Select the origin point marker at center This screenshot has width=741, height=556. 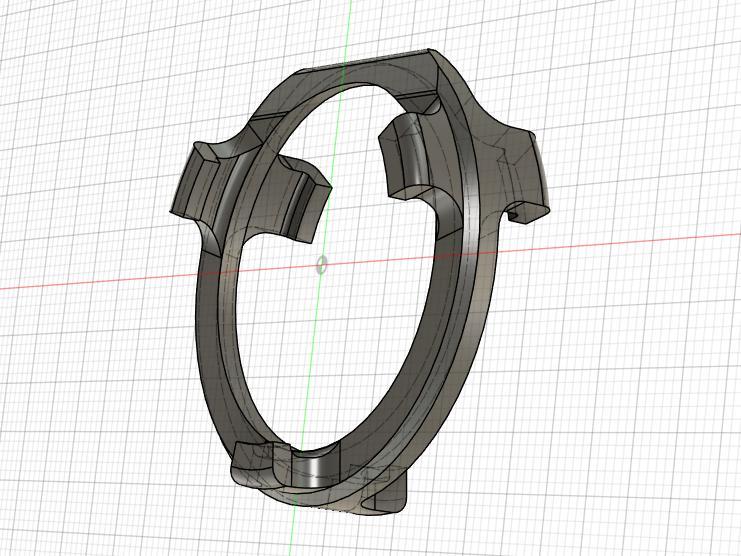[322, 265]
